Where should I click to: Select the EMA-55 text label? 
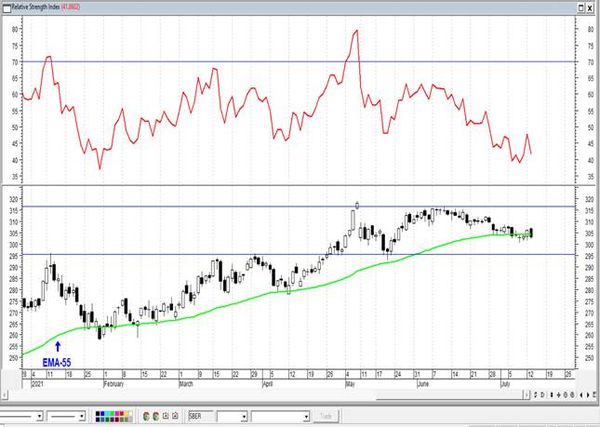click(57, 362)
